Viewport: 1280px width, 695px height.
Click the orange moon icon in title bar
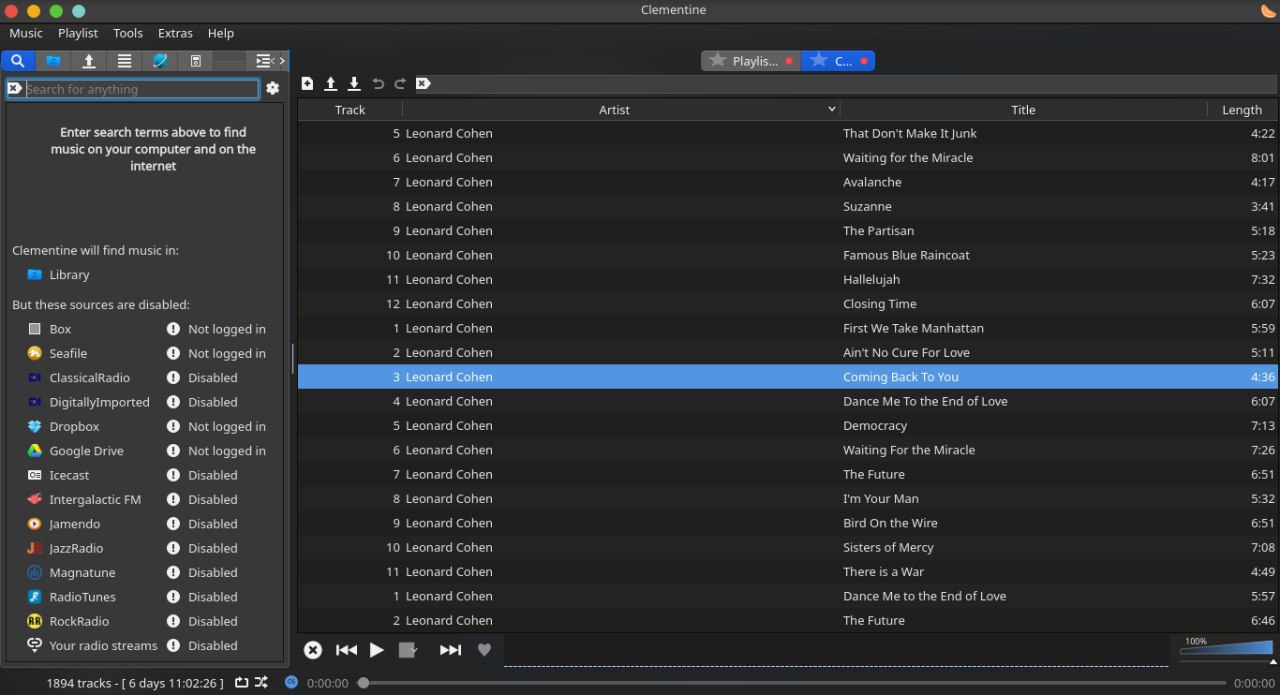(x=1268, y=10)
